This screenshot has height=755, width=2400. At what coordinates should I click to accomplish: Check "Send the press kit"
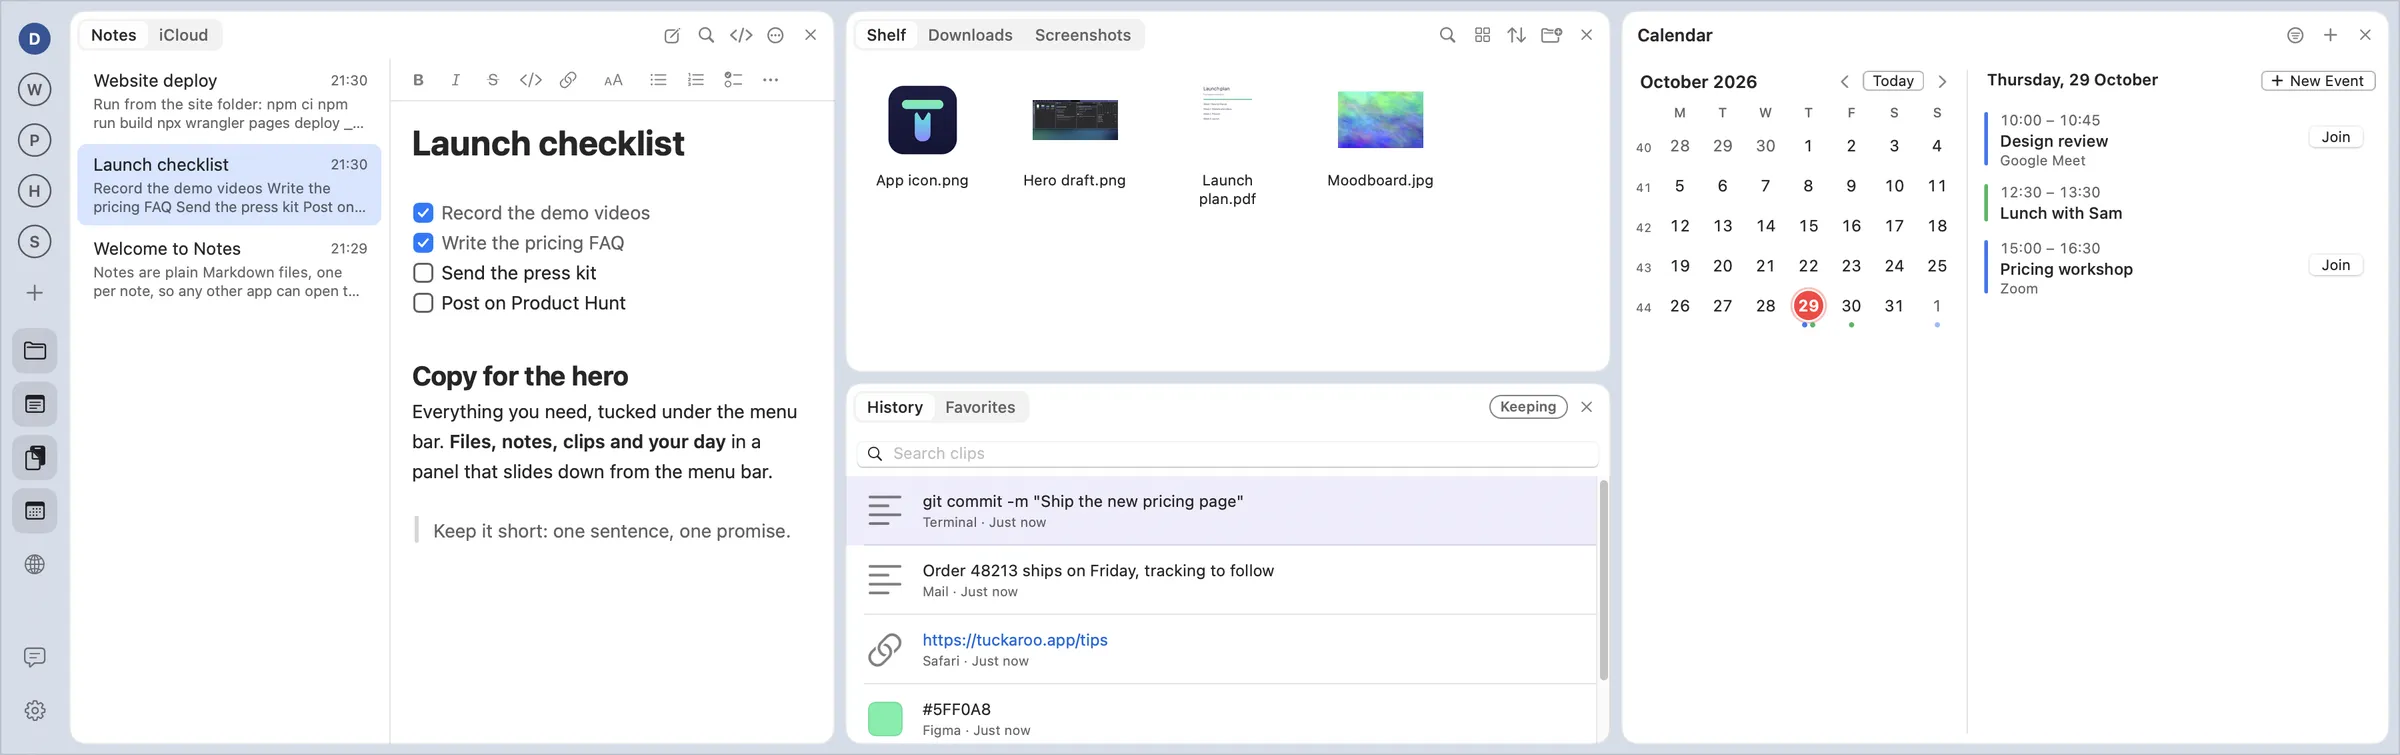pos(423,273)
